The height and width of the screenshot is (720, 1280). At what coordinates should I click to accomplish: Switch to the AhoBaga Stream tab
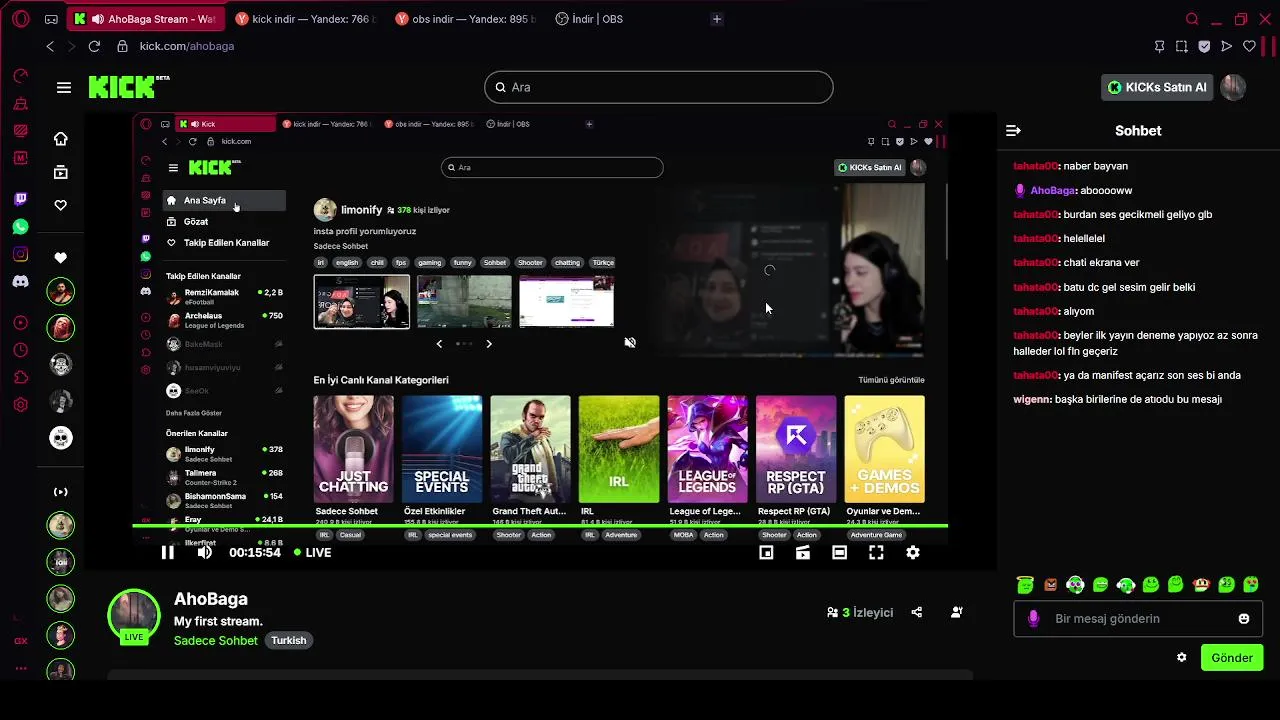tap(147, 19)
